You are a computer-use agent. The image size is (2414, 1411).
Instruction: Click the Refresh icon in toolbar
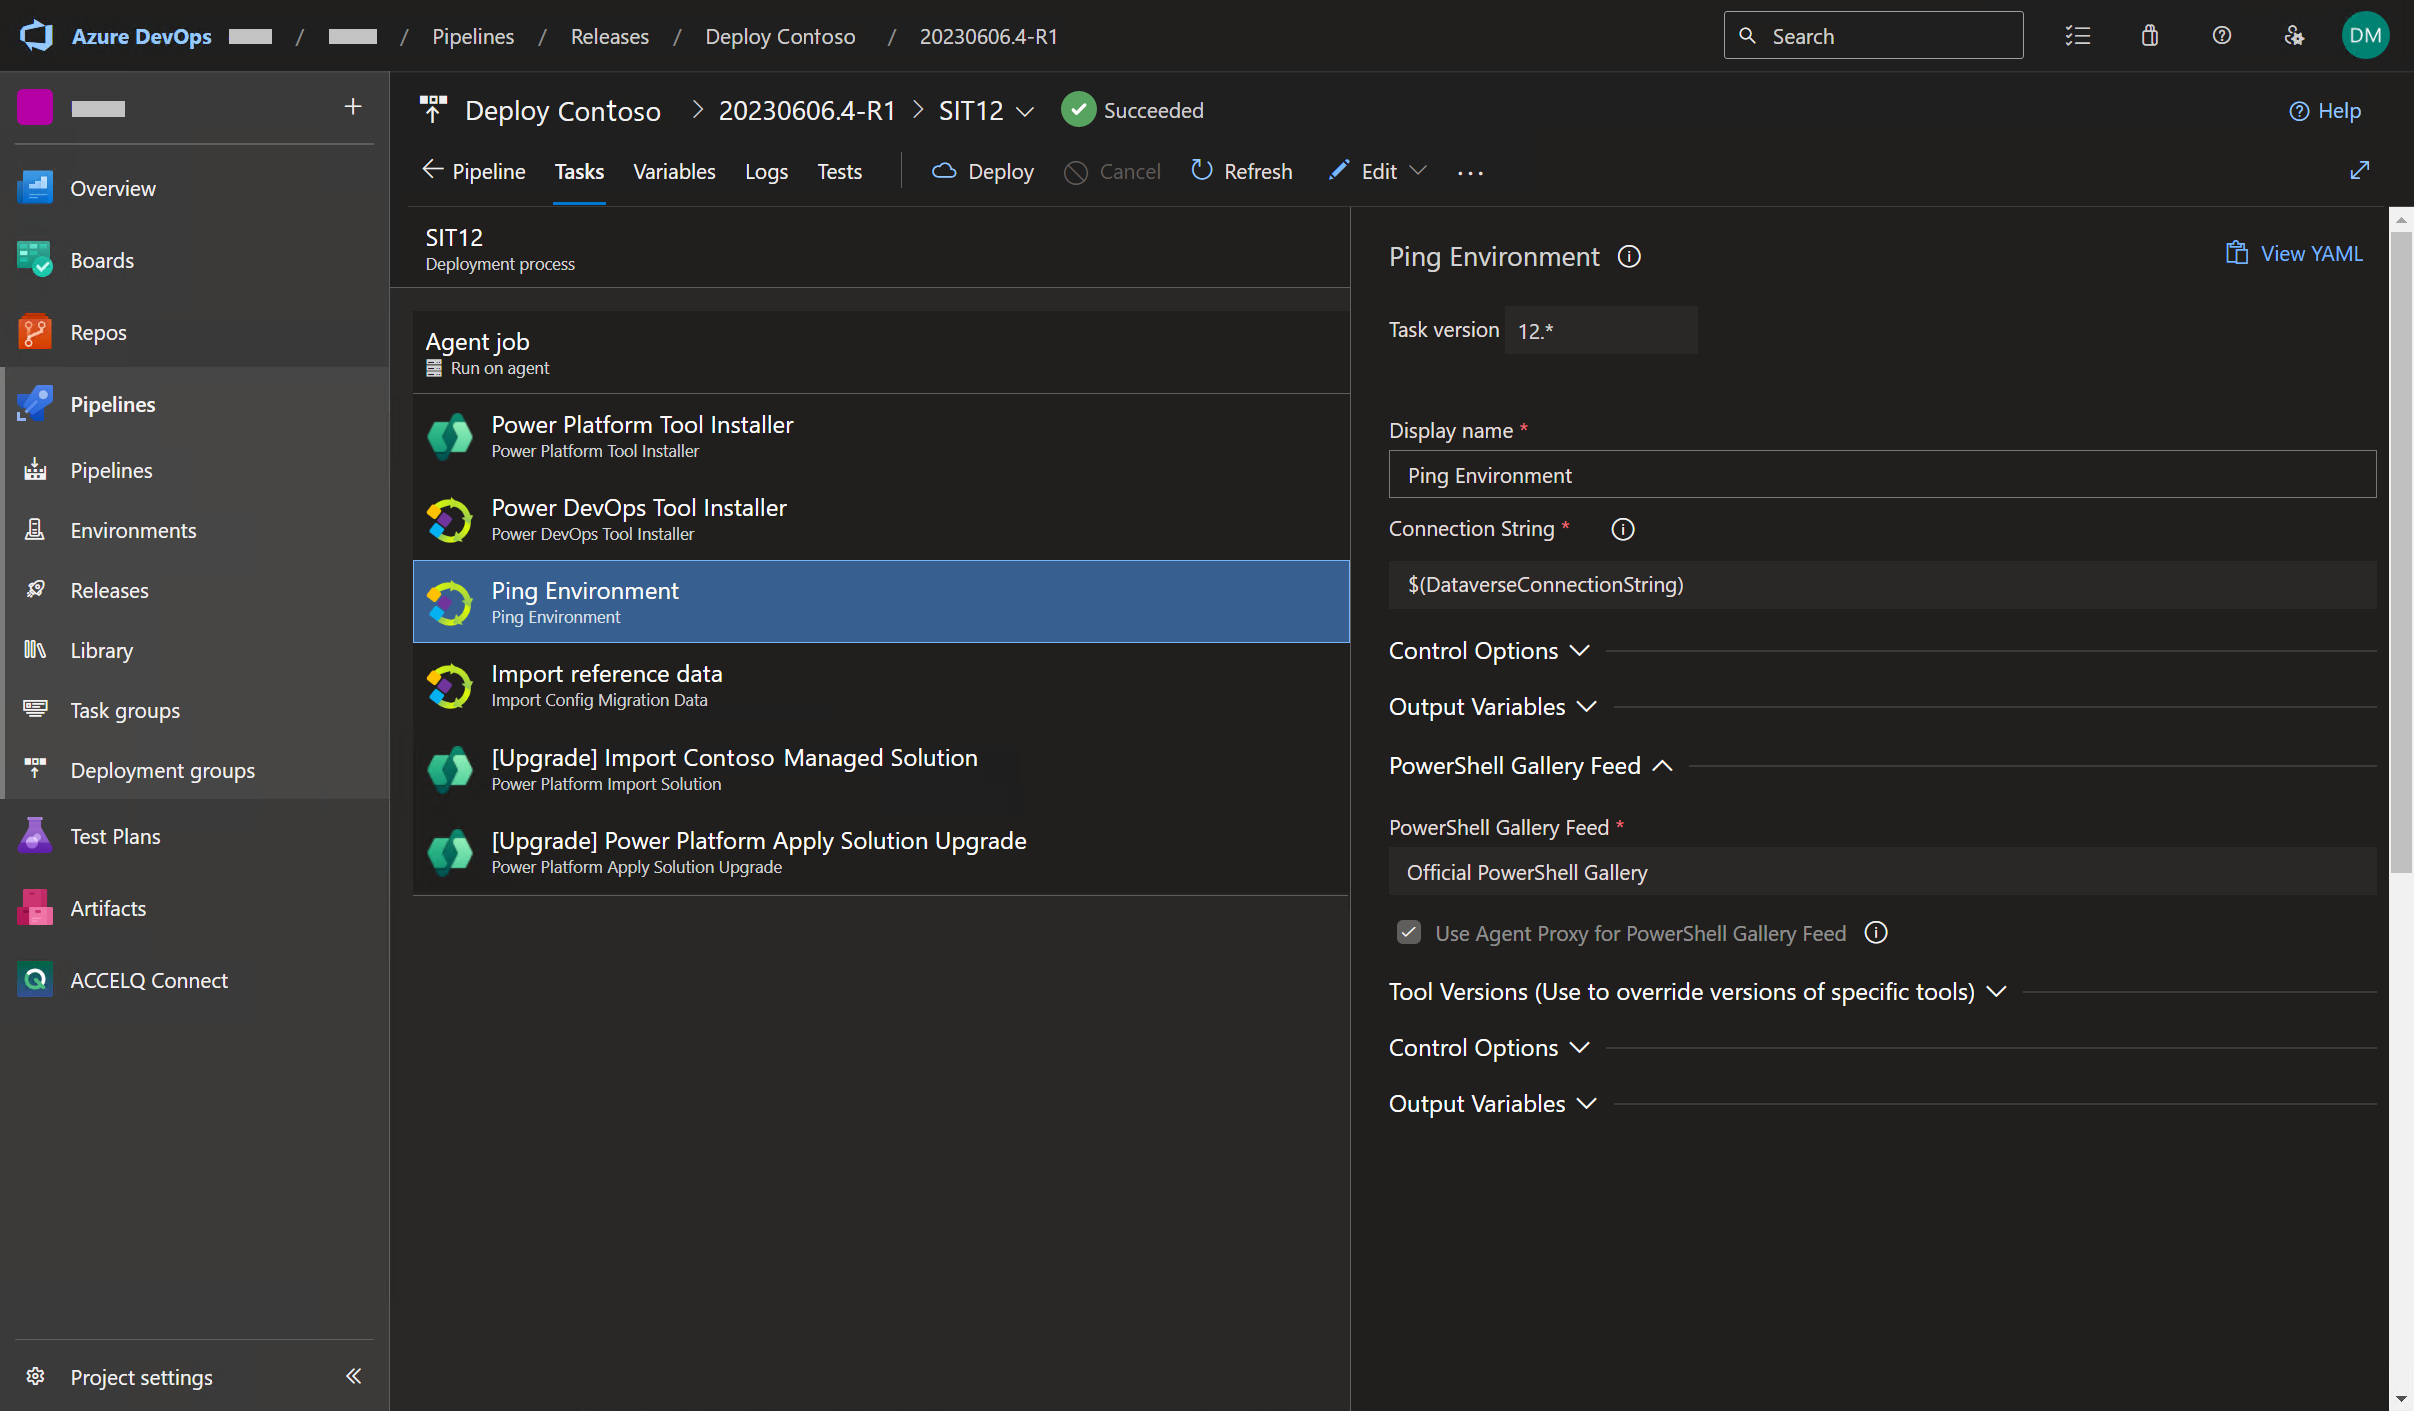(x=1201, y=171)
